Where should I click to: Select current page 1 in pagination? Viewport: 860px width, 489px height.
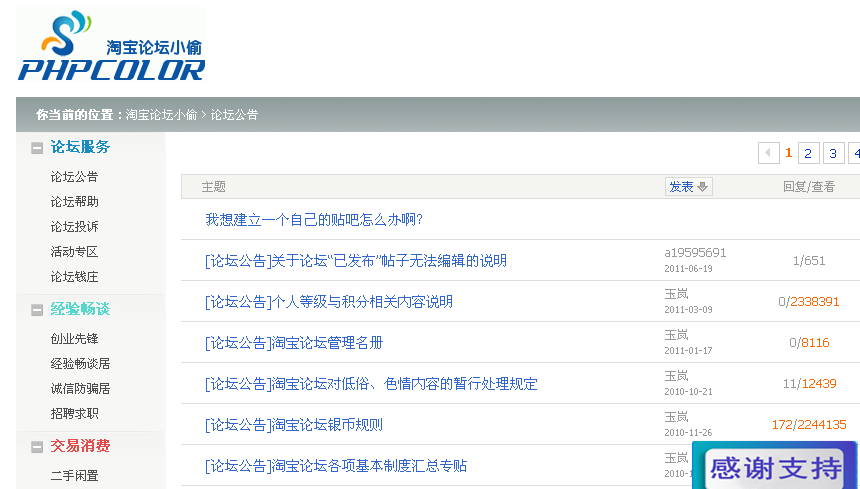click(789, 153)
